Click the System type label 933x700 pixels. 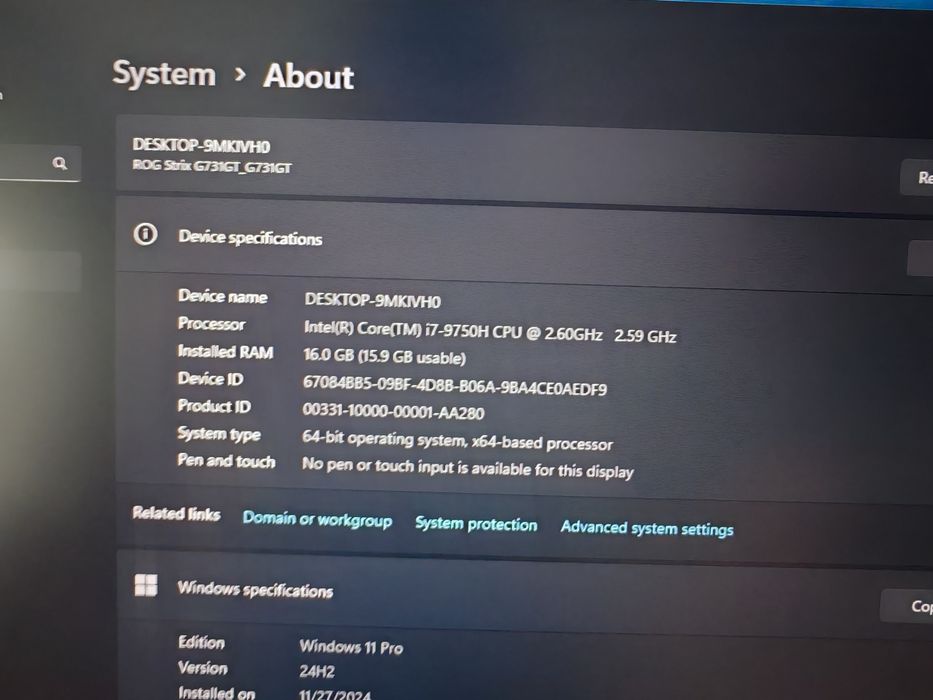coord(219,434)
